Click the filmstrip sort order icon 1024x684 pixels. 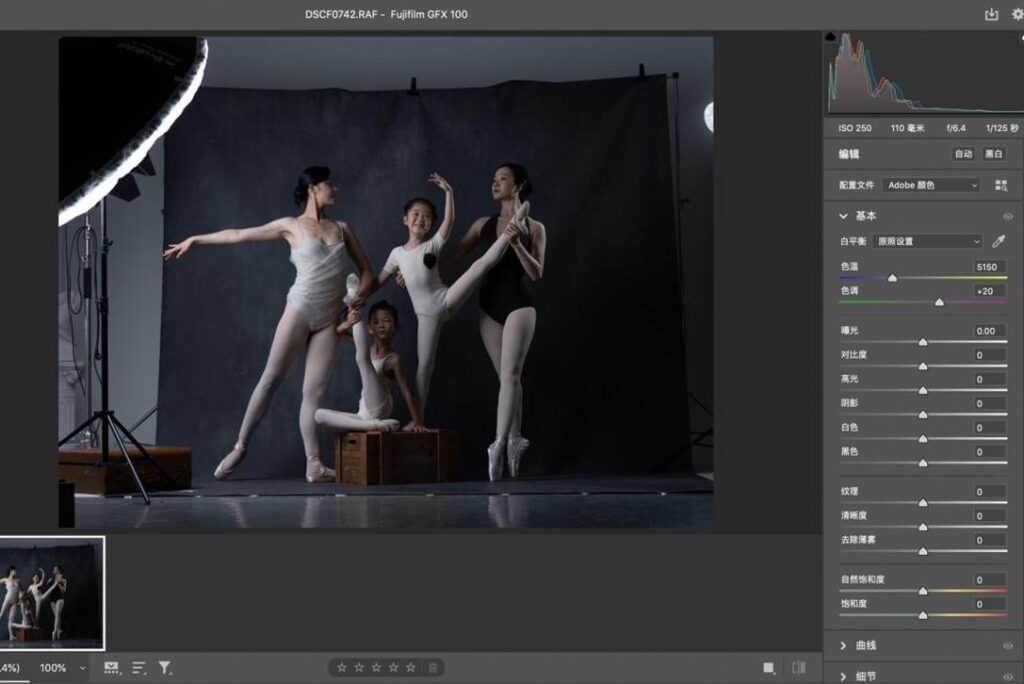pyautogui.click(x=139, y=667)
